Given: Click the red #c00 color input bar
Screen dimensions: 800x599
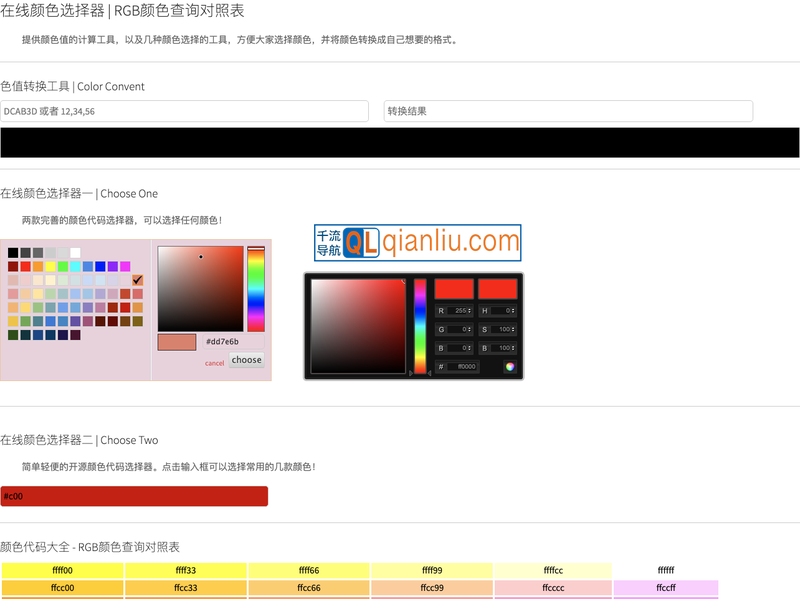Looking at the screenshot, I should [134, 496].
